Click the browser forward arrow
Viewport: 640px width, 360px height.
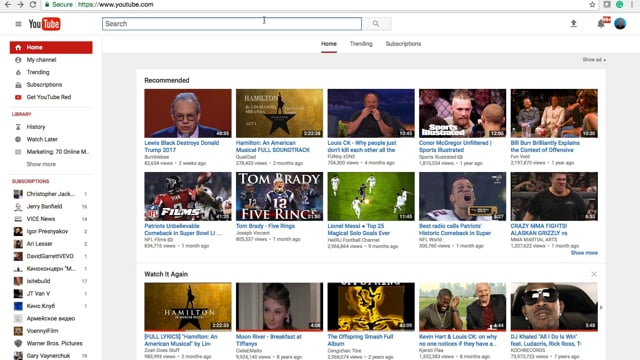click(20, 4)
